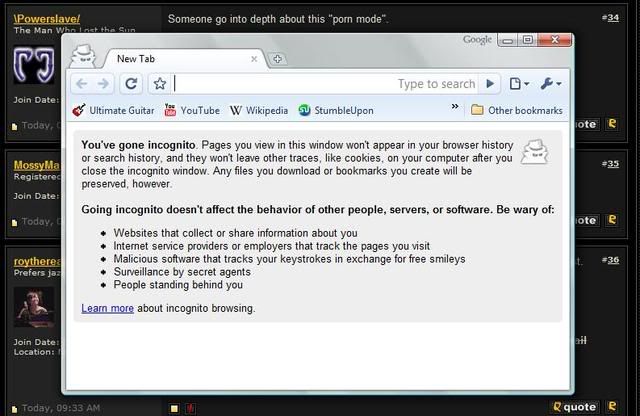Click the quote button at the bottom of the forum

(574, 407)
